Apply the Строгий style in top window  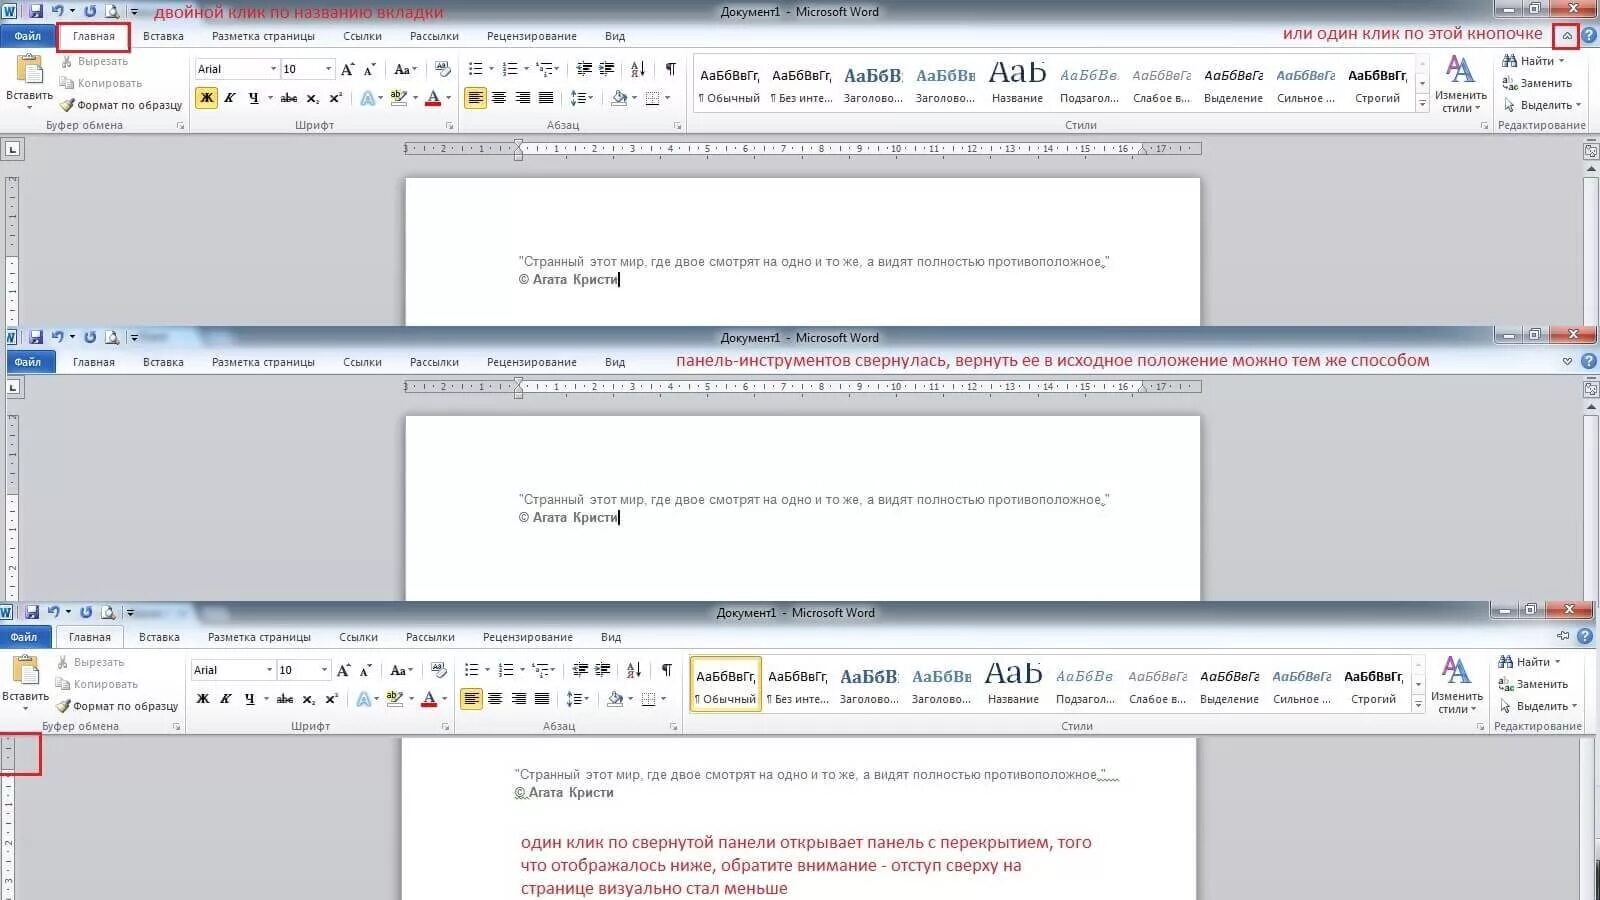click(x=1377, y=82)
